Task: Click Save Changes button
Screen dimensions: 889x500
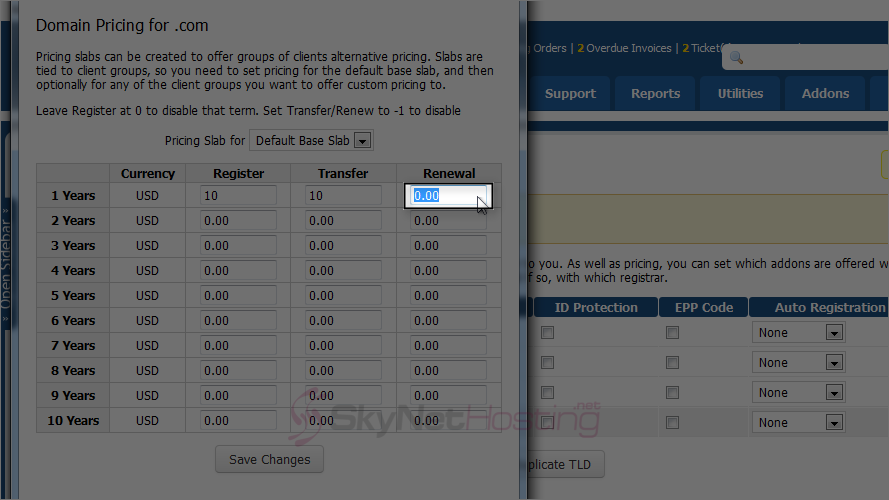Action: pyautogui.click(x=269, y=459)
